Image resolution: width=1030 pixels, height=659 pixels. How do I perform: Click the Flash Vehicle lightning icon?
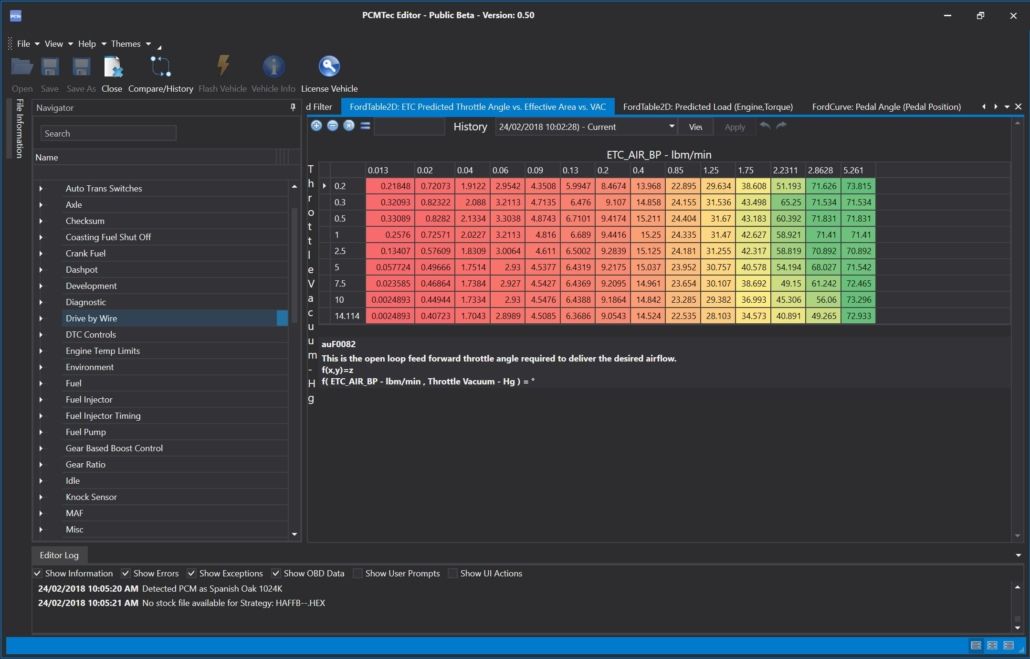pyautogui.click(x=223, y=66)
